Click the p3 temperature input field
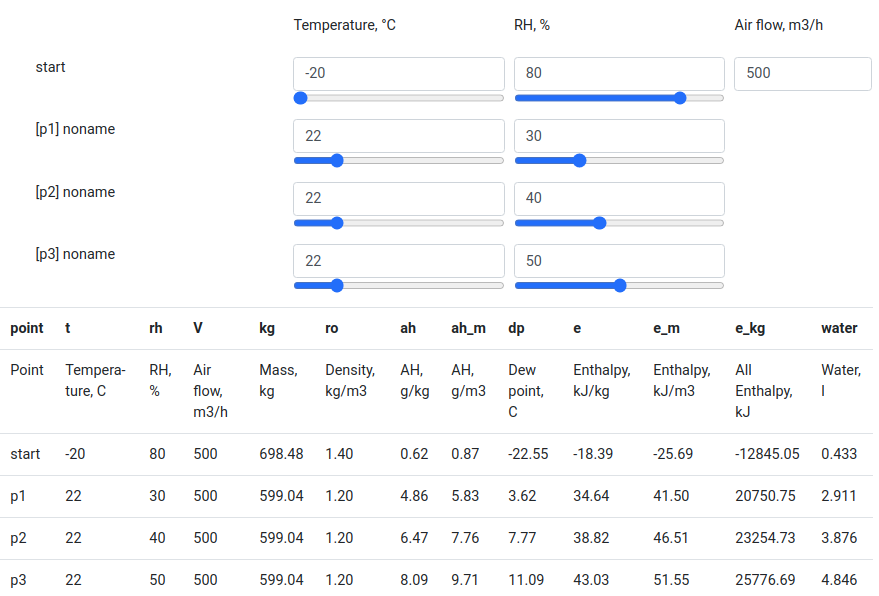Image resolution: width=879 pixels, height=596 pixels. tap(398, 261)
